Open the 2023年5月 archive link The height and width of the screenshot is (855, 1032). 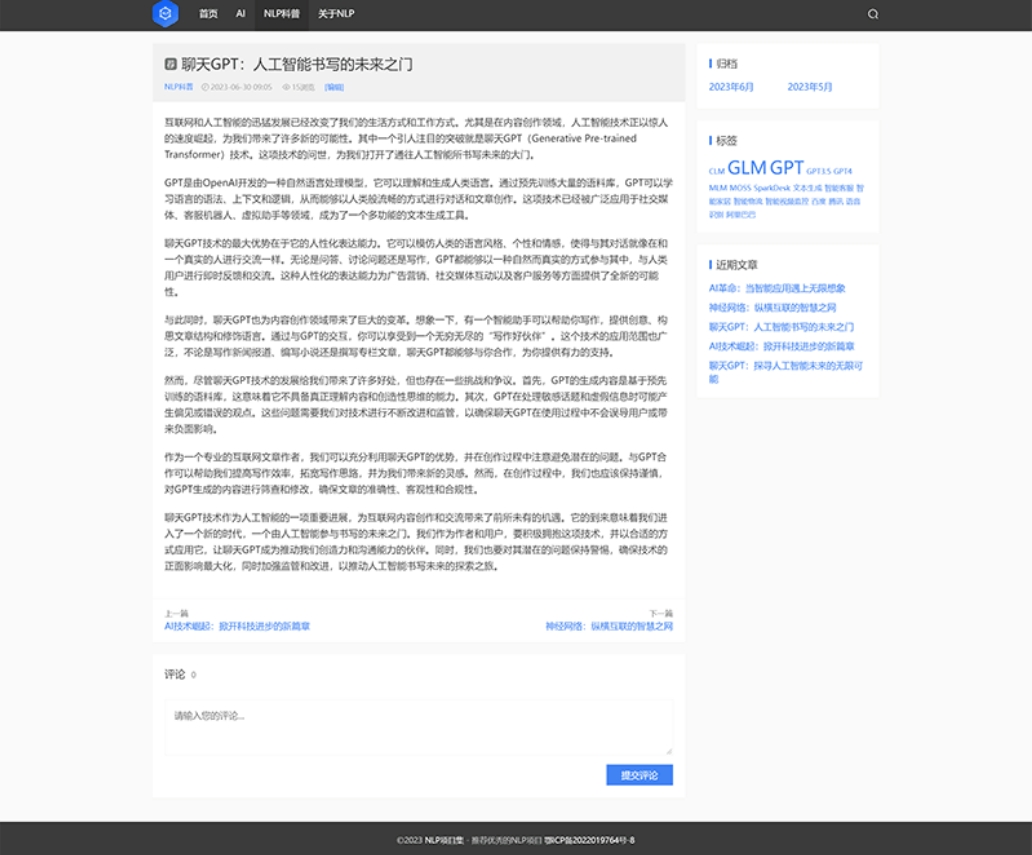pos(810,87)
